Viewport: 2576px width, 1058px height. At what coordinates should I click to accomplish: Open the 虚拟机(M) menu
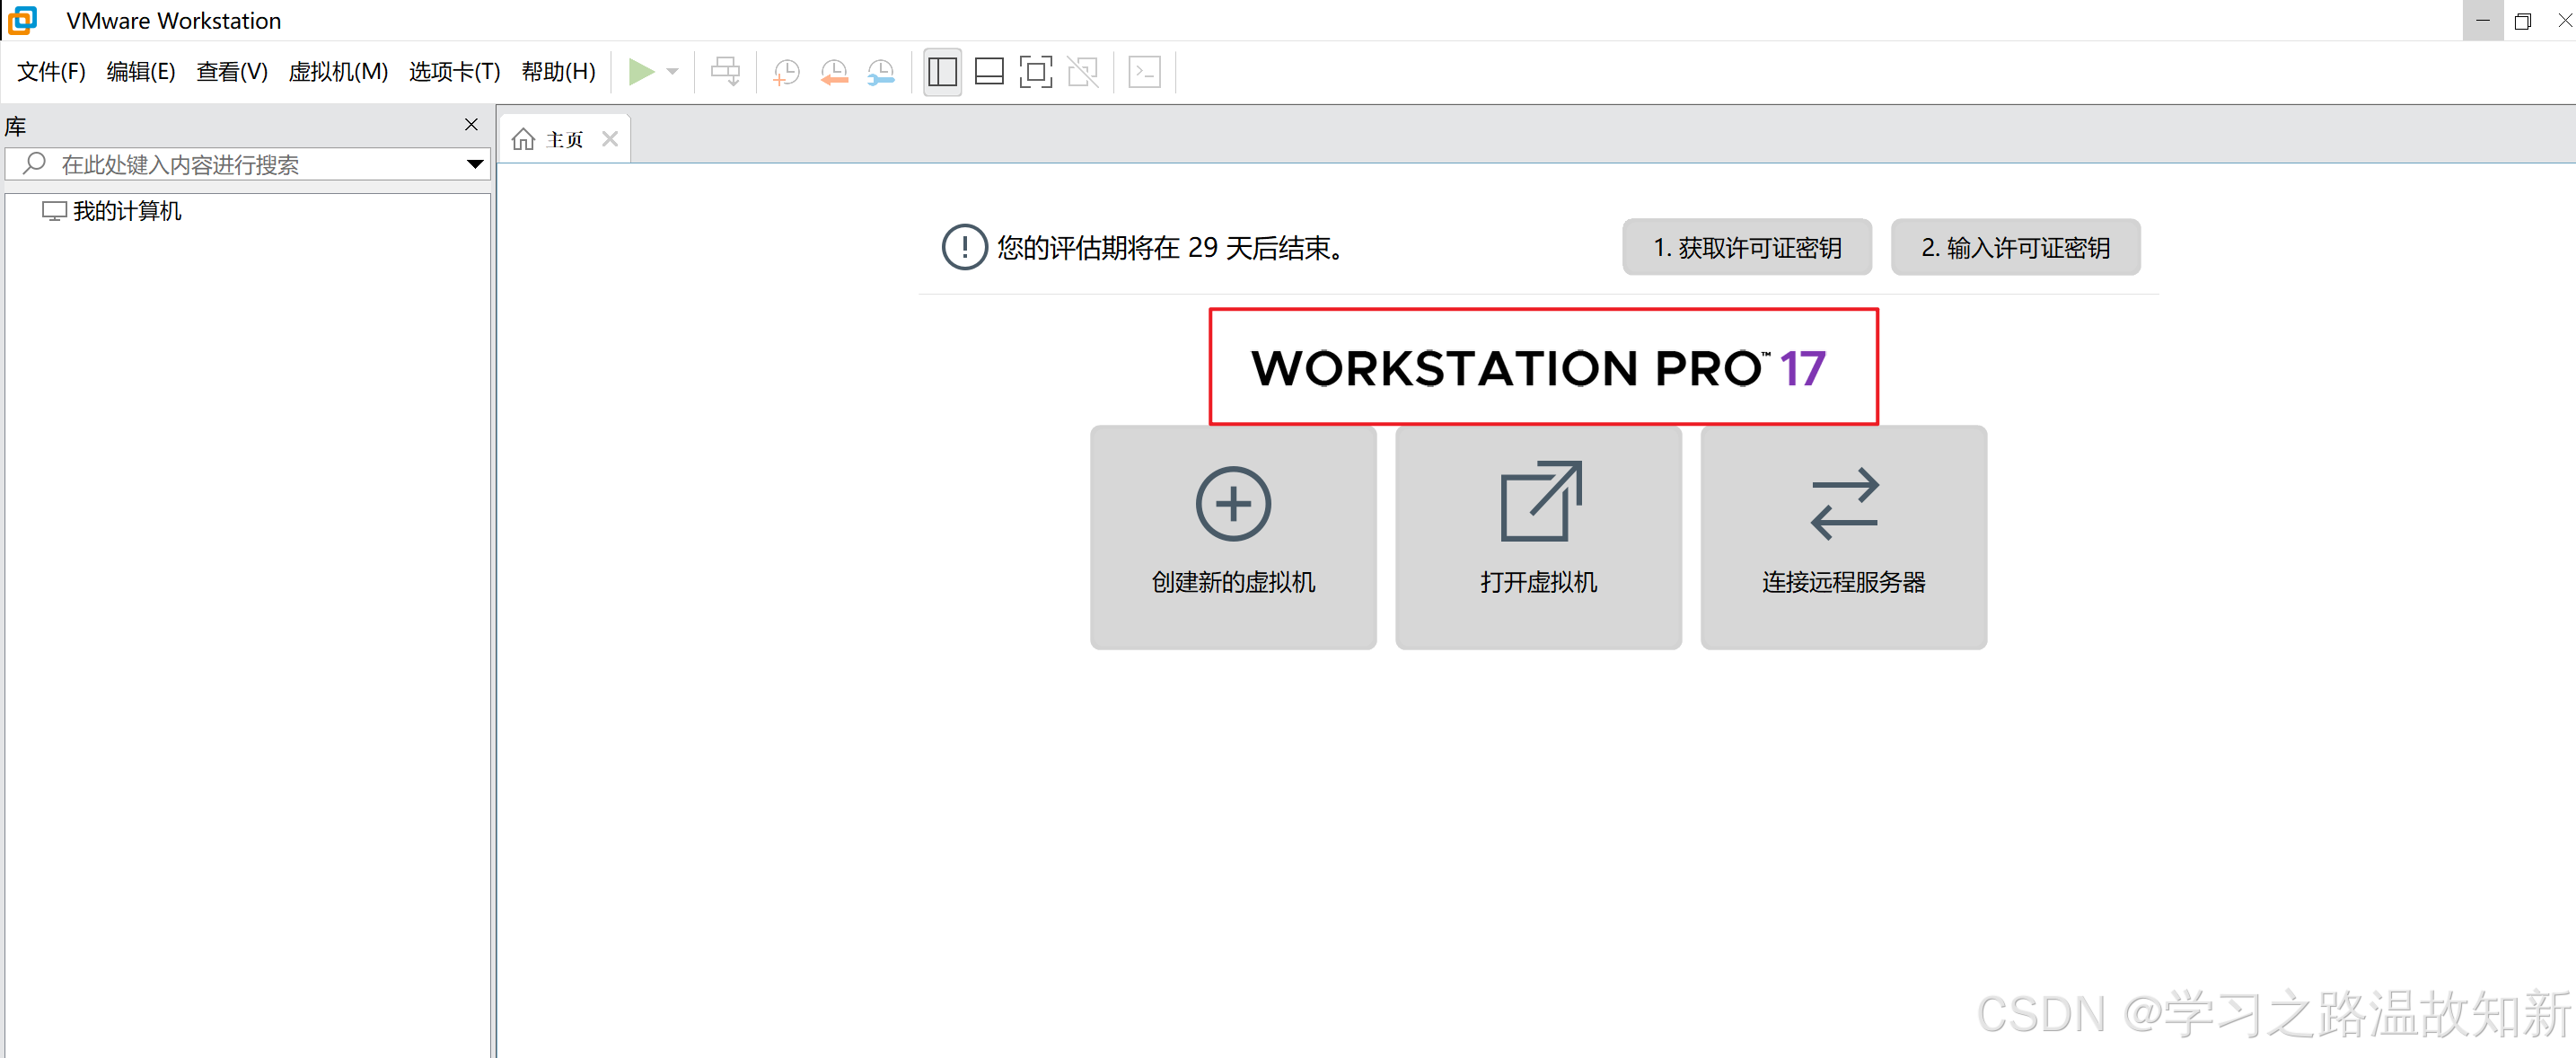point(338,72)
